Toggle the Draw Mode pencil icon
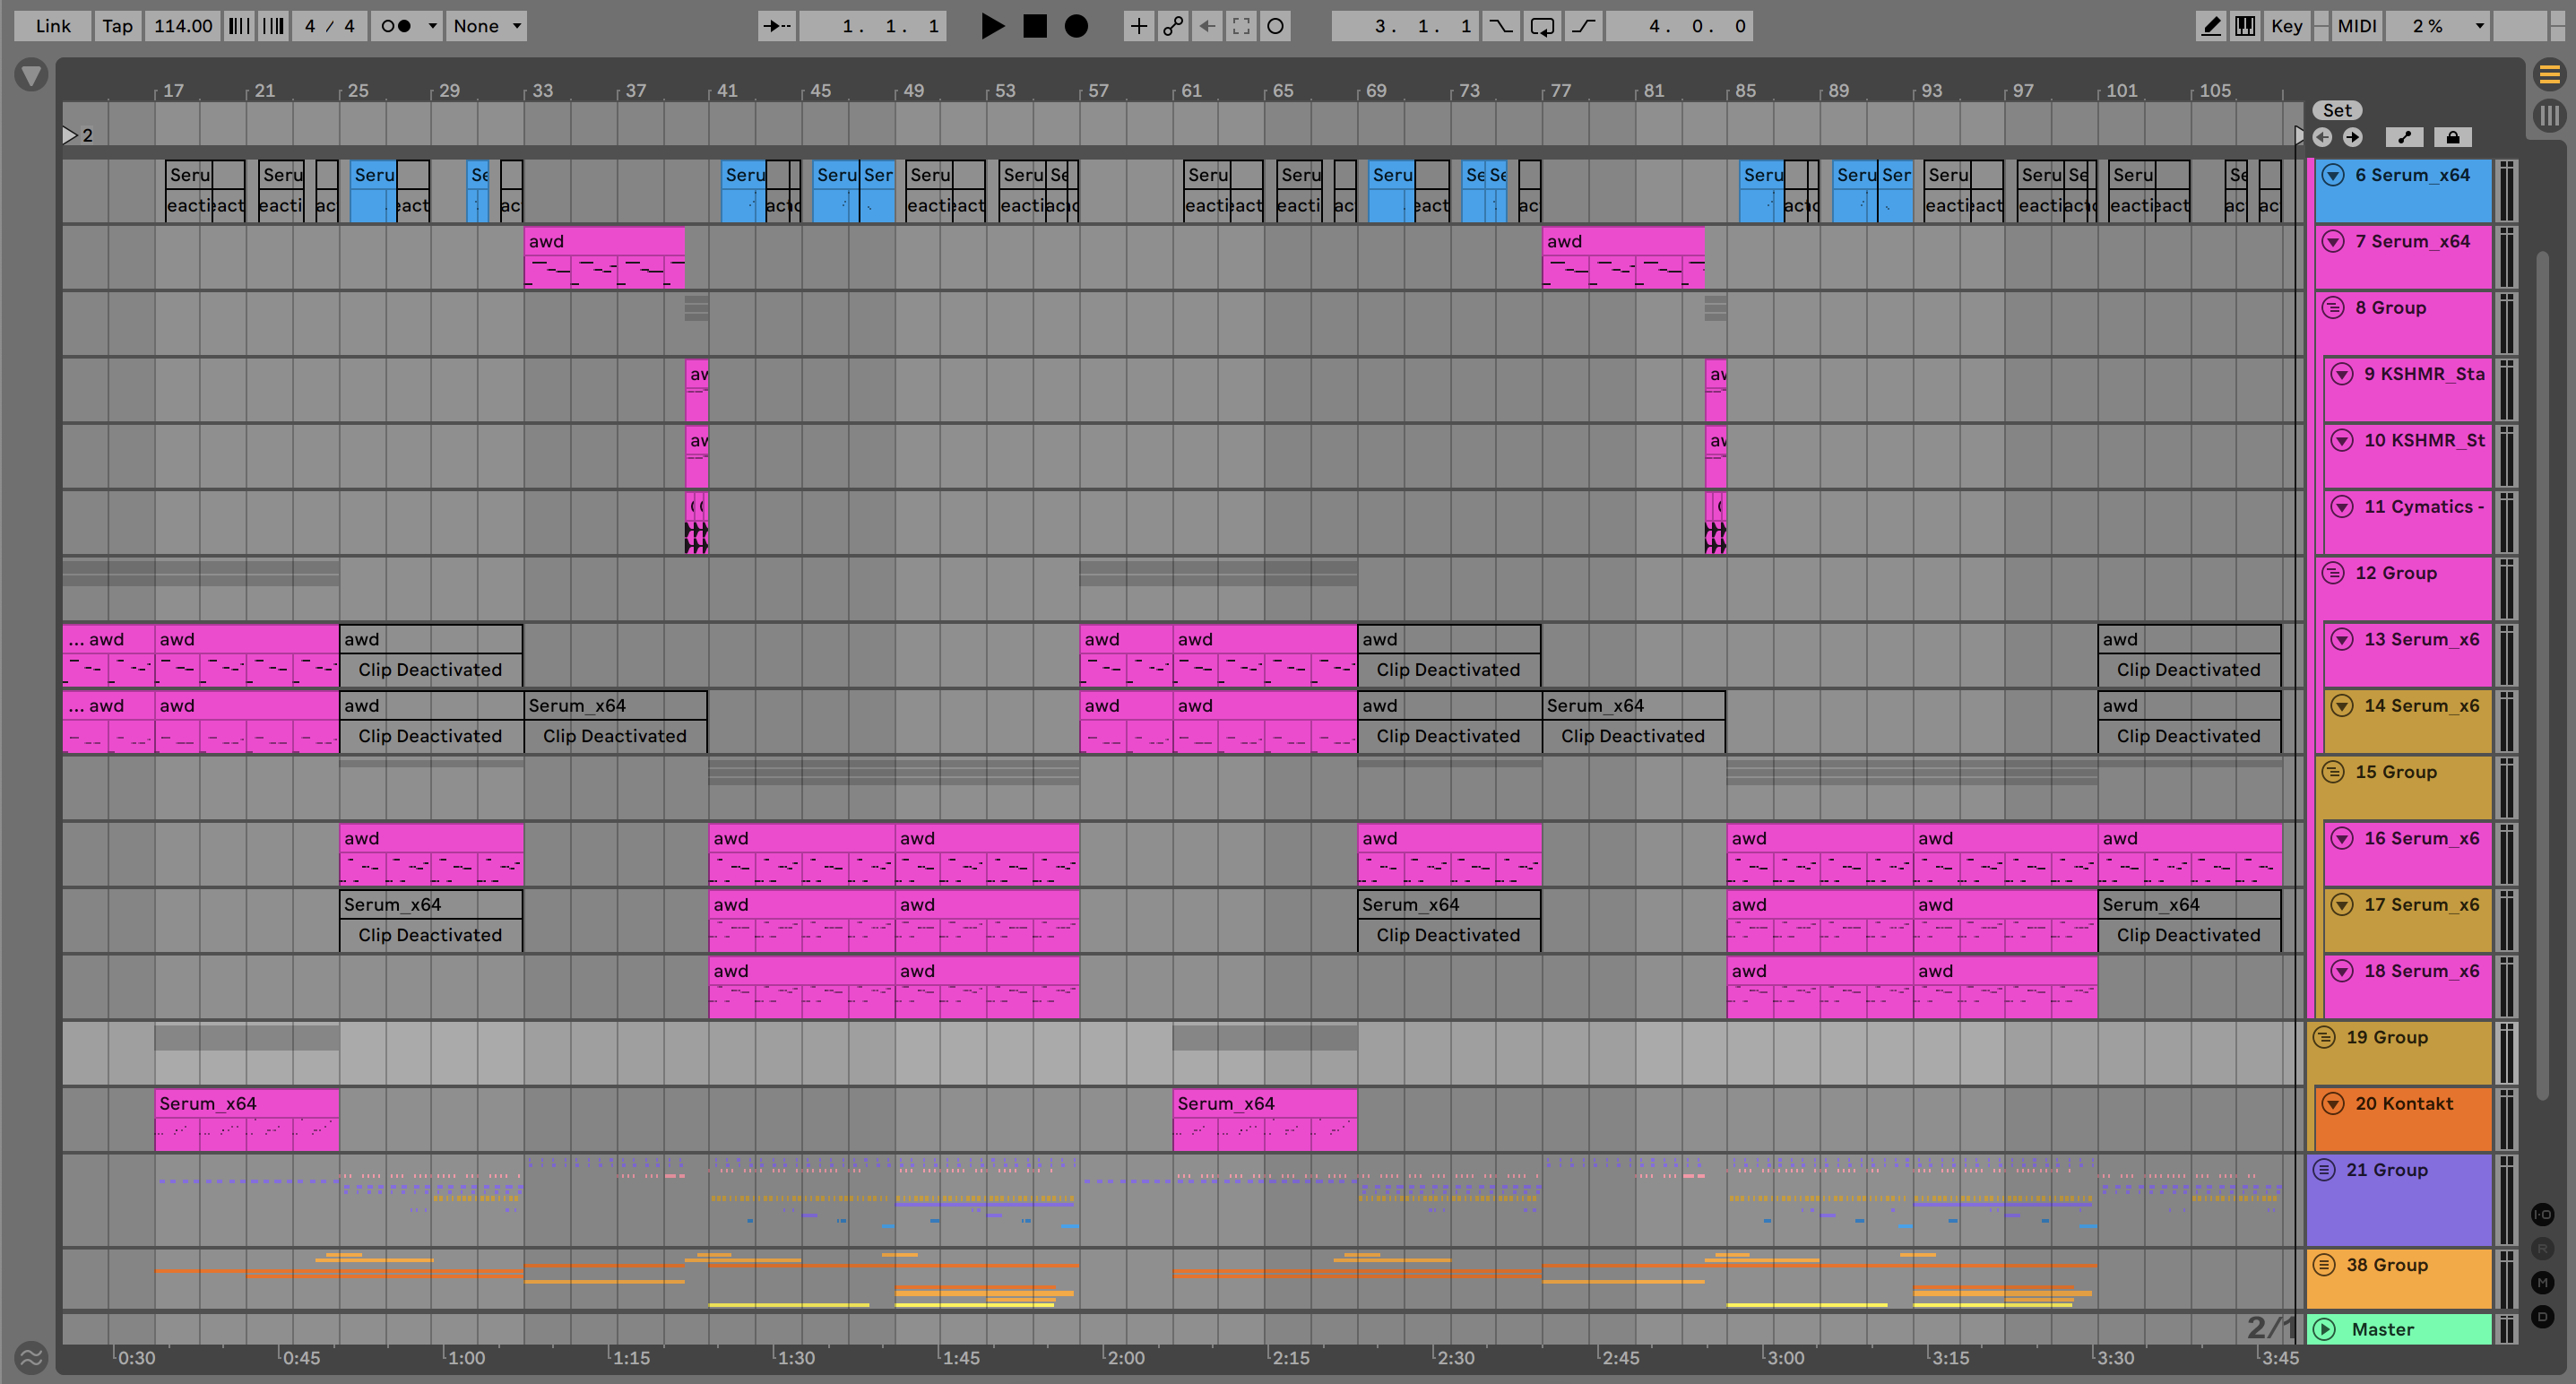Viewport: 2576px width, 1384px height. [2211, 26]
